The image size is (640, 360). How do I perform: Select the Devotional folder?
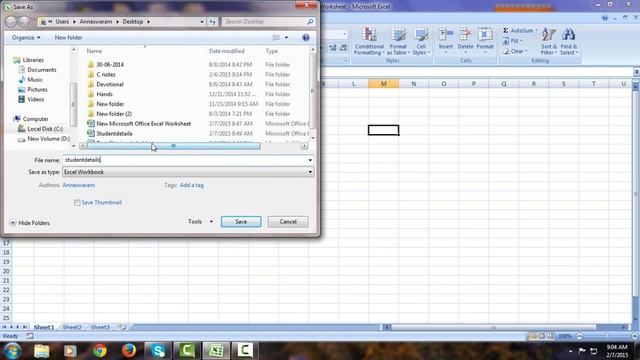point(110,84)
